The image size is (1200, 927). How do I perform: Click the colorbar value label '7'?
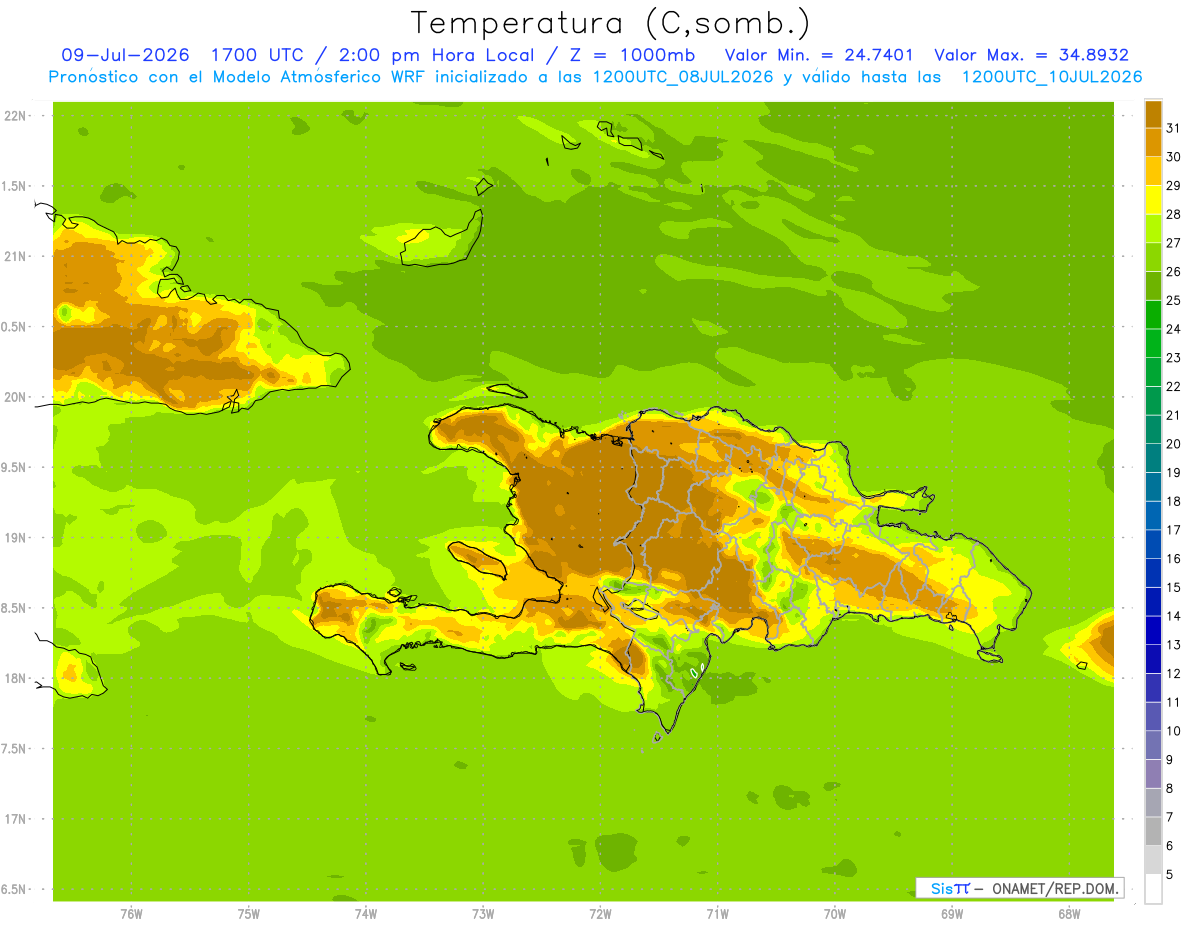tap(1170, 818)
